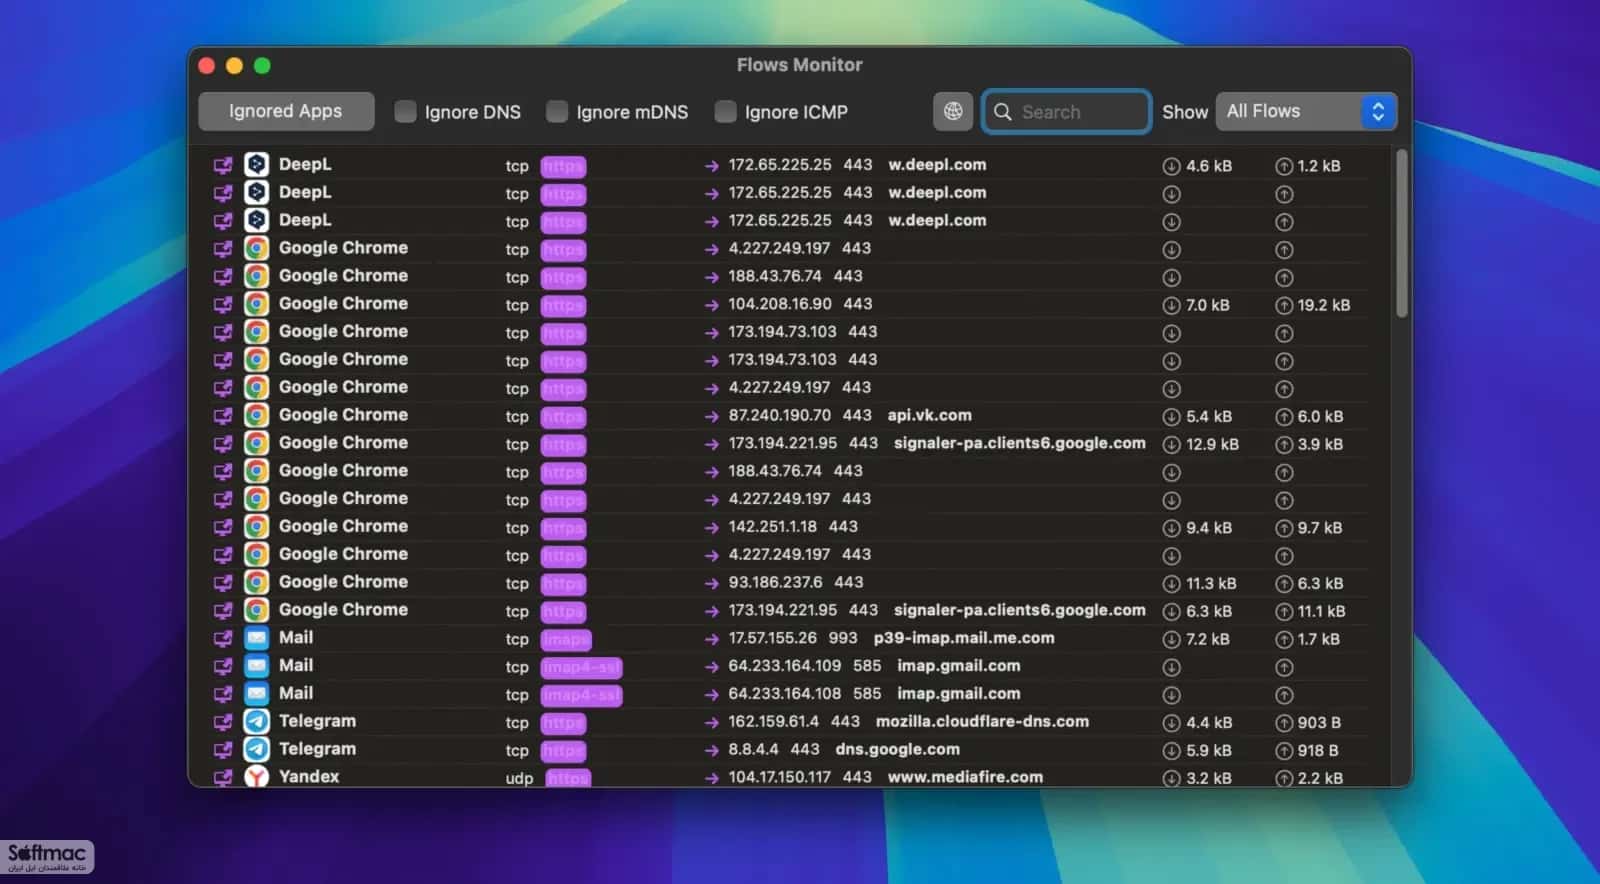Image resolution: width=1600 pixels, height=884 pixels.
Task: Click the dns.google.com hostname
Action: coord(897,749)
